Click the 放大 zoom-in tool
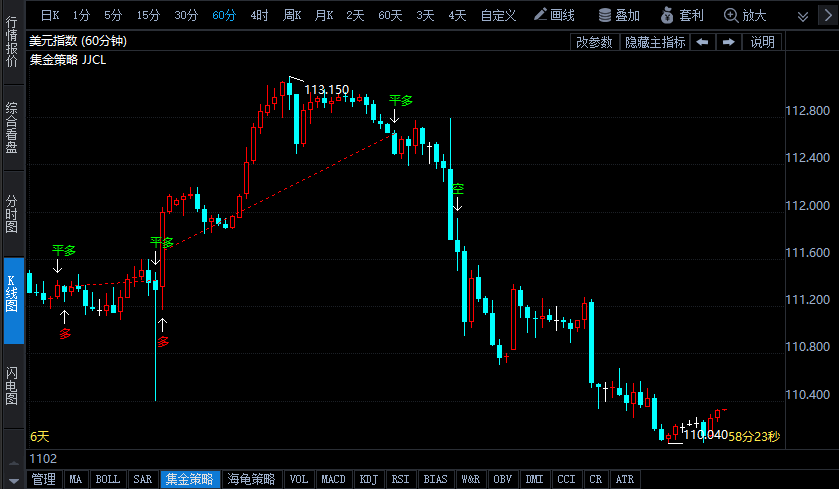The width and height of the screenshot is (839, 489). pos(745,15)
